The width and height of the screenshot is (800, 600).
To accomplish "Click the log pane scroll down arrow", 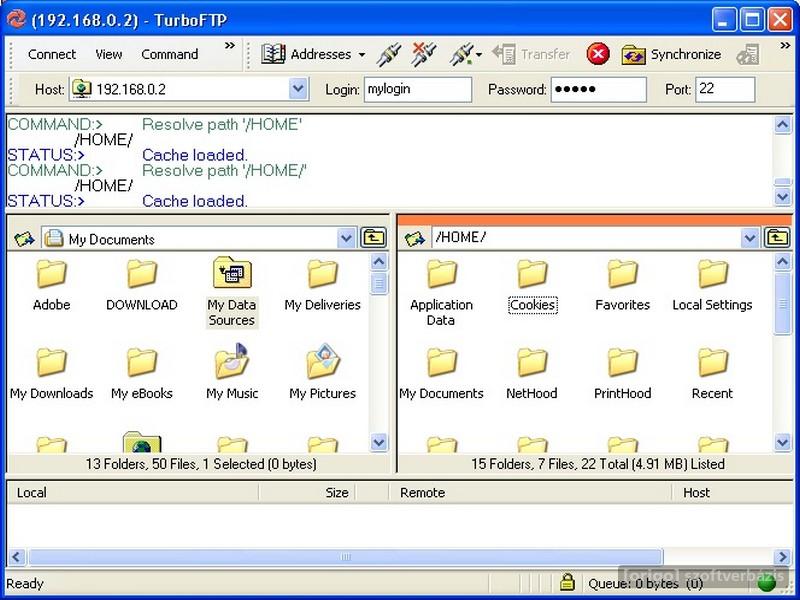I will coord(783,196).
